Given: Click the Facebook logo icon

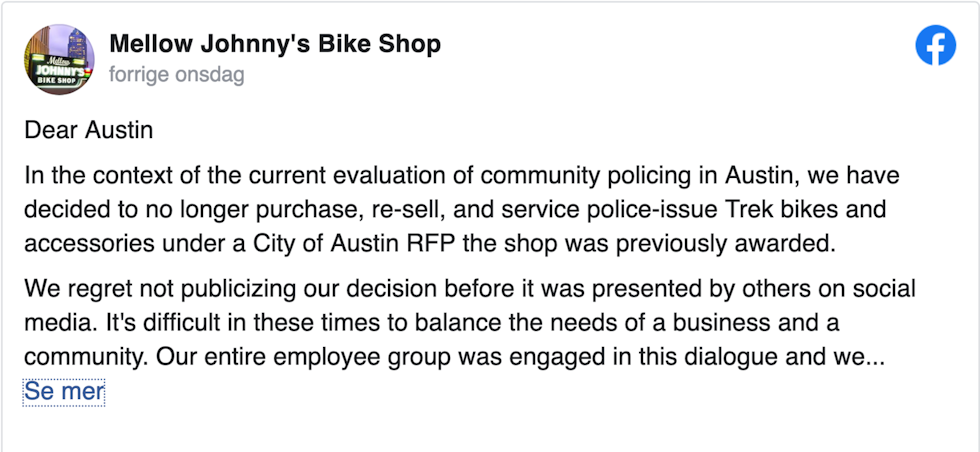Looking at the screenshot, I should point(936,45).
